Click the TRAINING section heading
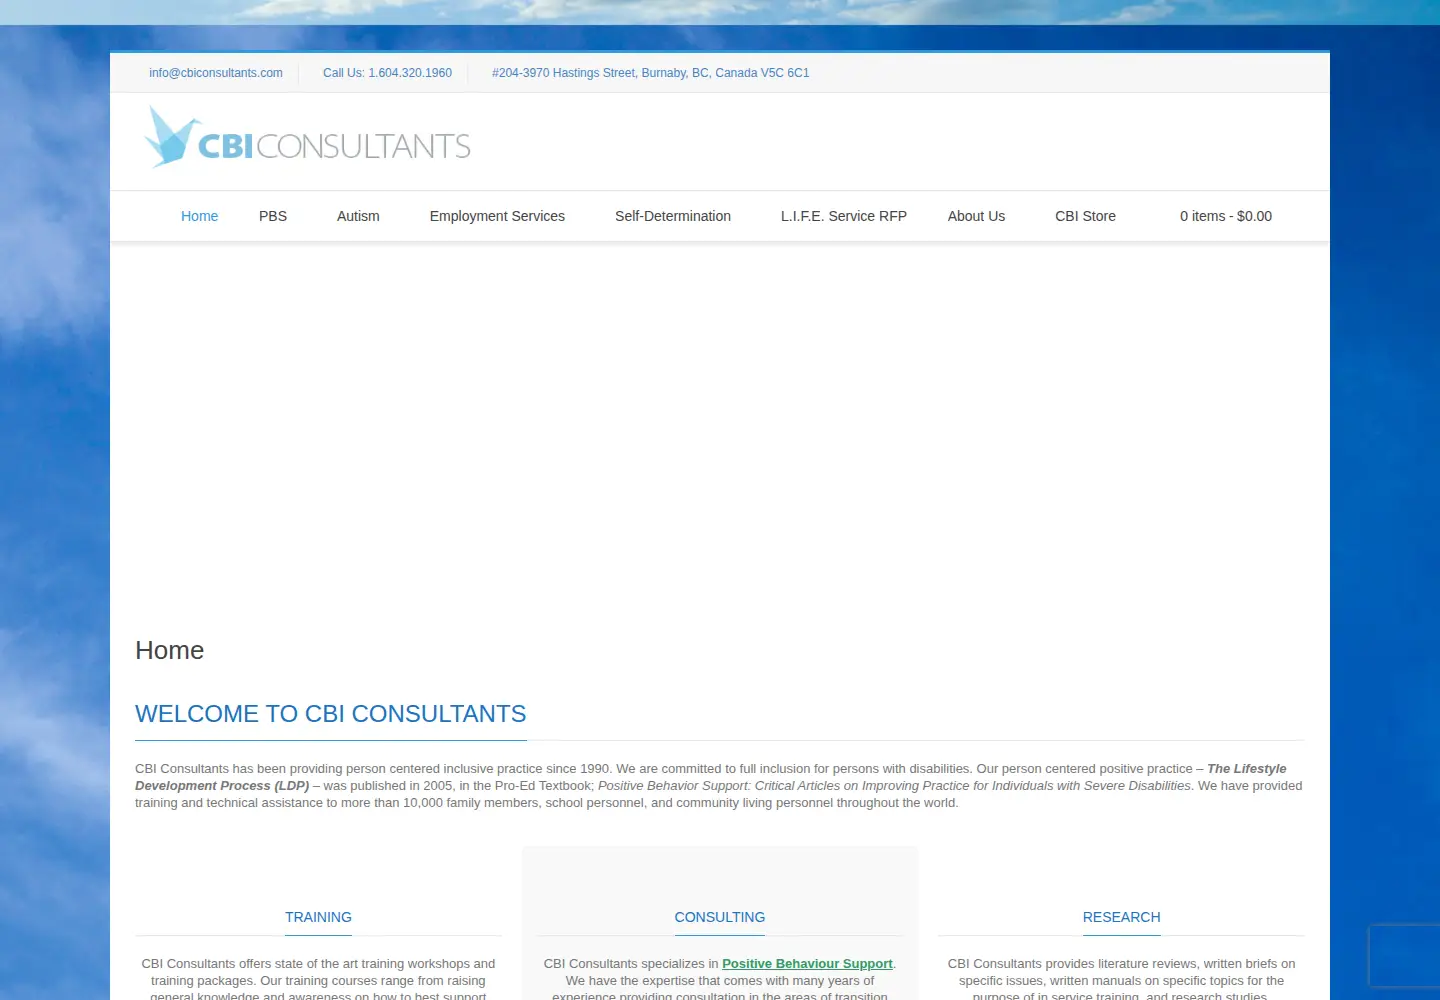Image resolution: width=1440 pixels, height=1000 pixels. (318, 917)
